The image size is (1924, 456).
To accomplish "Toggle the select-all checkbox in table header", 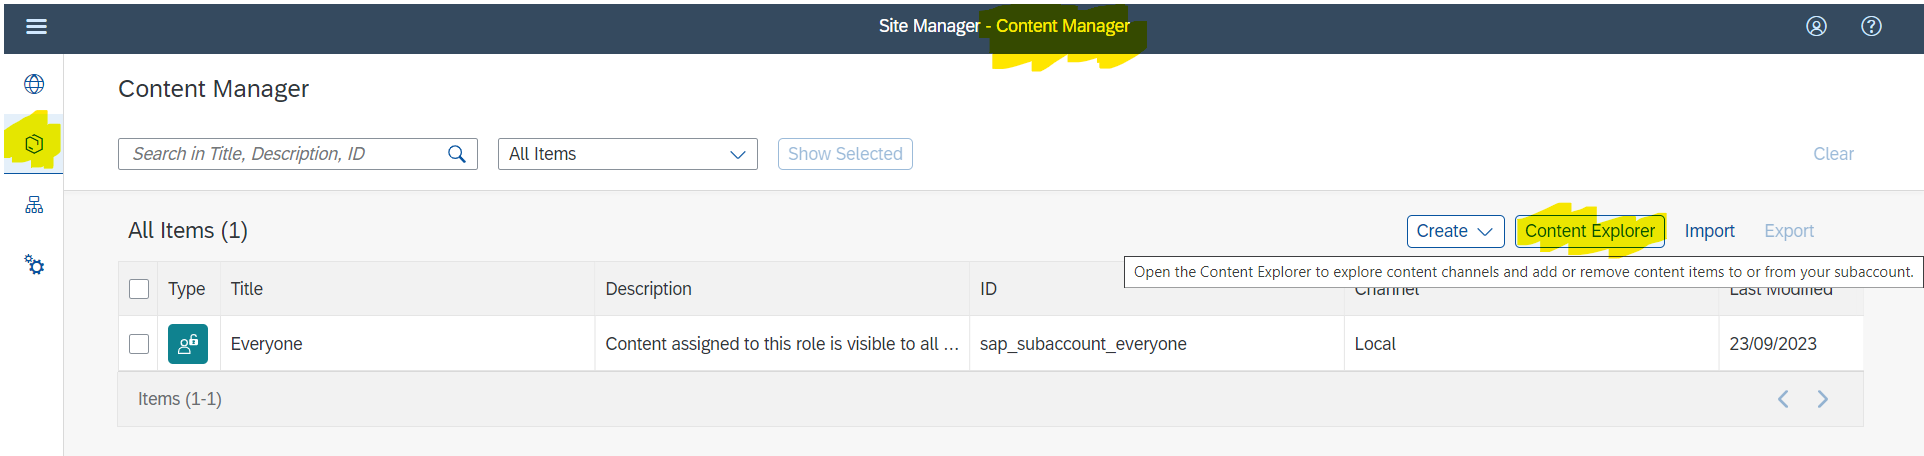I will click(139, 289).
